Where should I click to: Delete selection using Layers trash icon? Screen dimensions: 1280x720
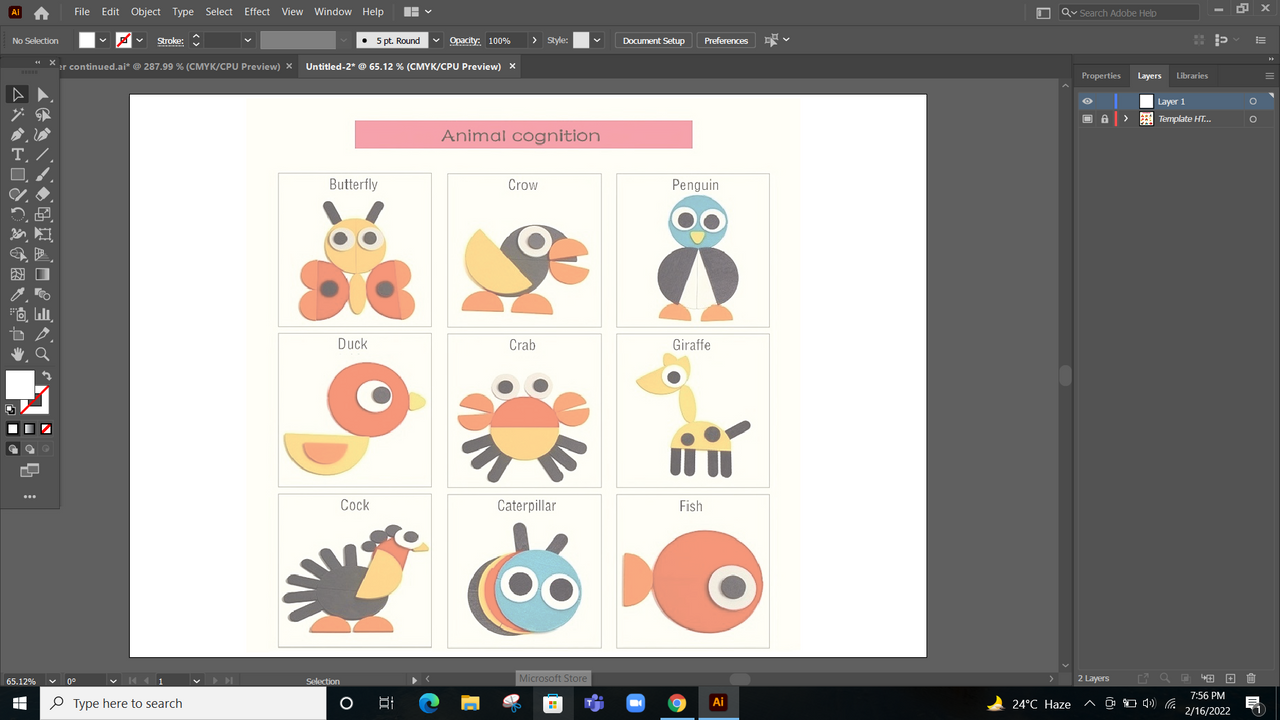click(1251, 678)
